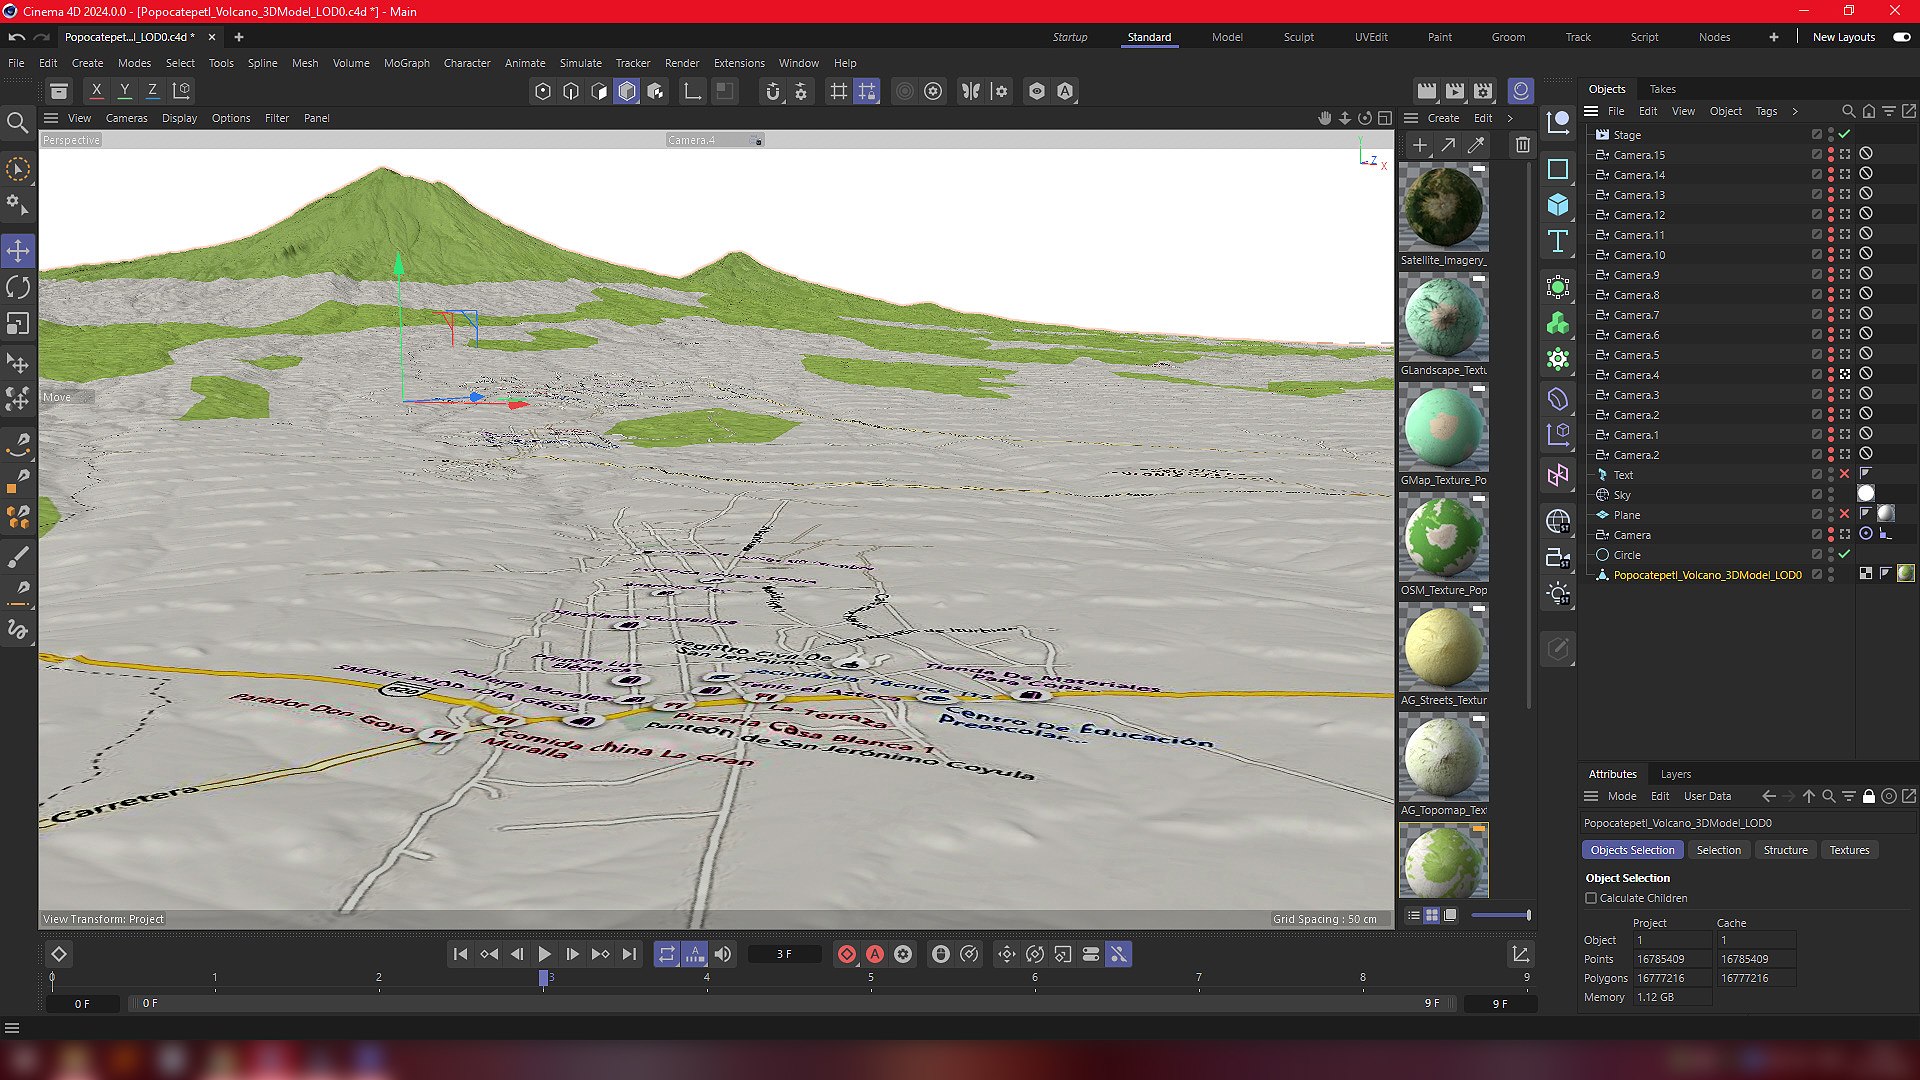Open Edit Render Settings icon
The image size is (1920, 1080).
[1483, 91]
